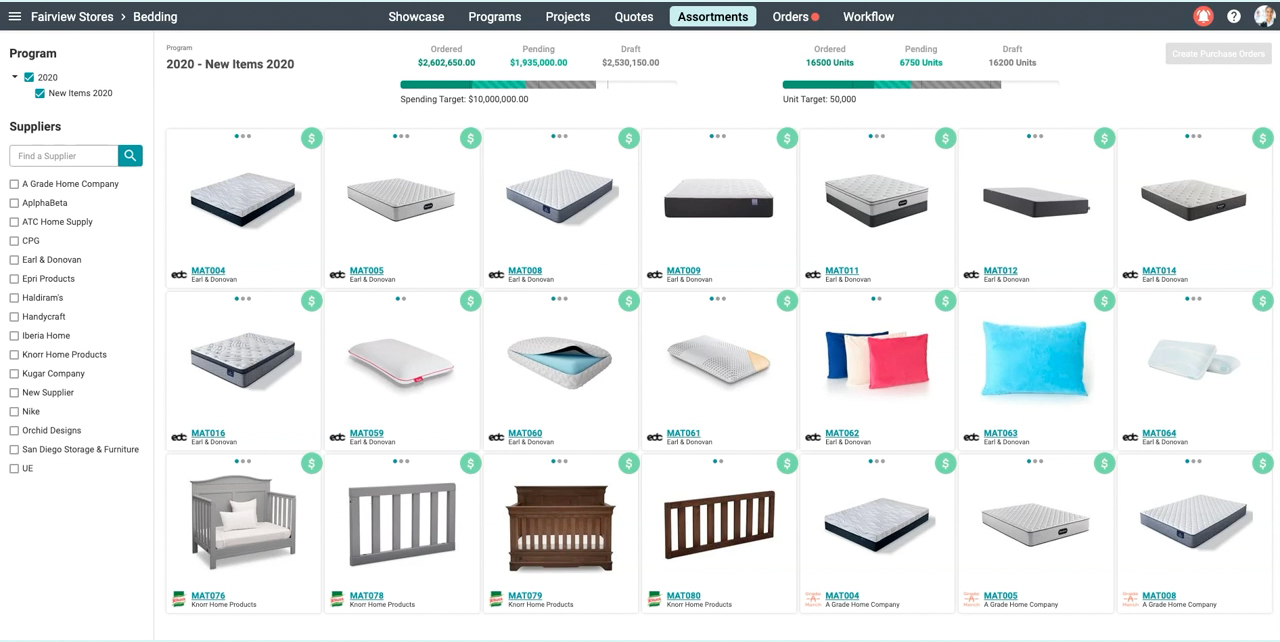The width and height of the screenshot is (1280, 642).
Task: Uncheck the New Items 2020 checkbox
Action: click(x=40, y=93)
